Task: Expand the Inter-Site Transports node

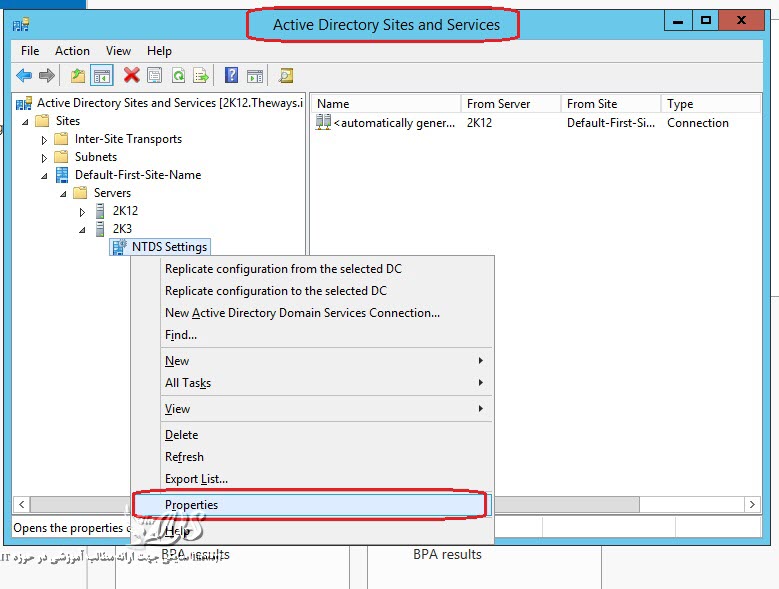Action: (x=44, y=140)
